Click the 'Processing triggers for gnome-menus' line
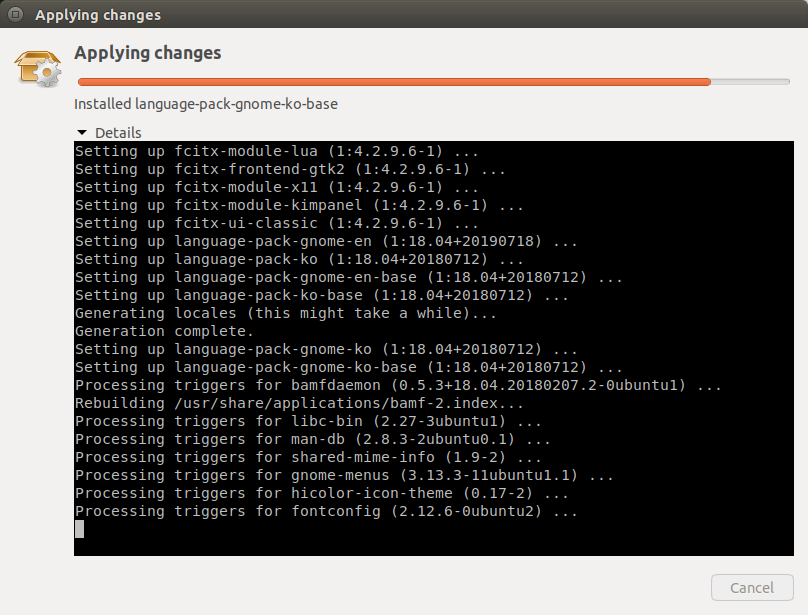The width and height of the screenshot is (808, 615). (x=344, y=475)
